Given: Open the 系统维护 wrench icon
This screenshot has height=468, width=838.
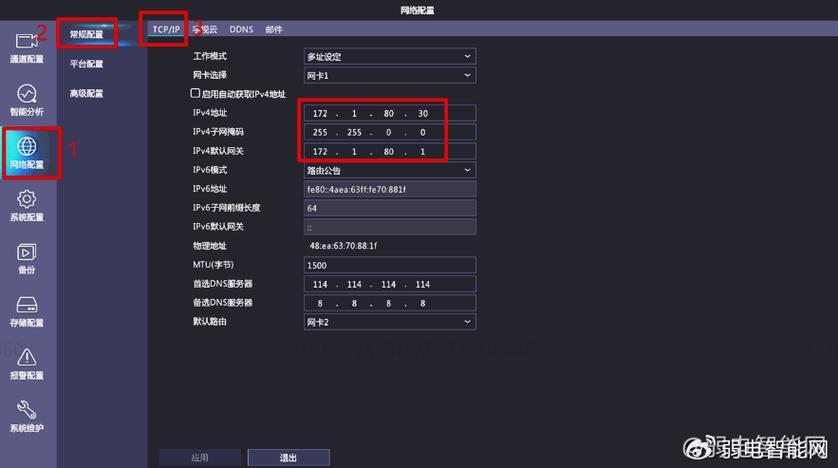Looking at the screenshot, I should point(27,416).
